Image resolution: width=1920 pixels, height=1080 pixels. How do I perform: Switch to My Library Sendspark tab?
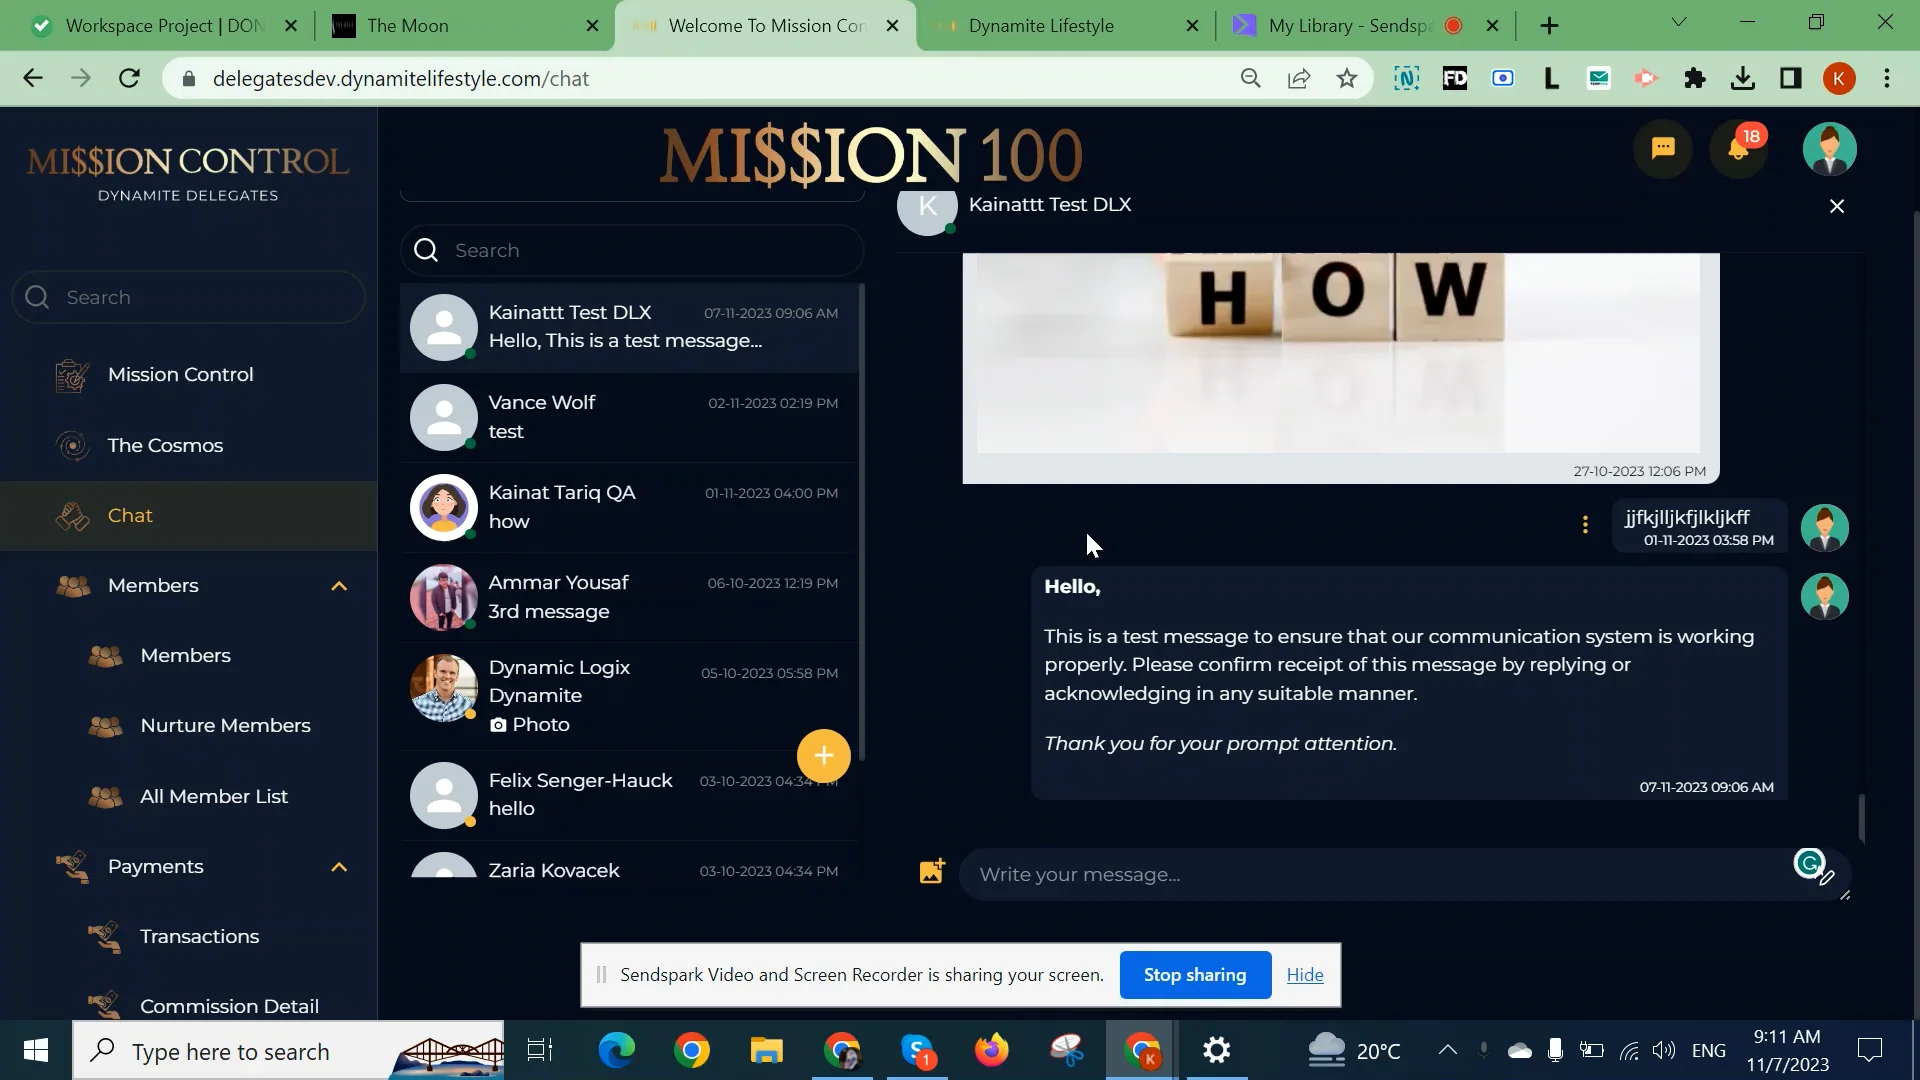point(1350,26)
